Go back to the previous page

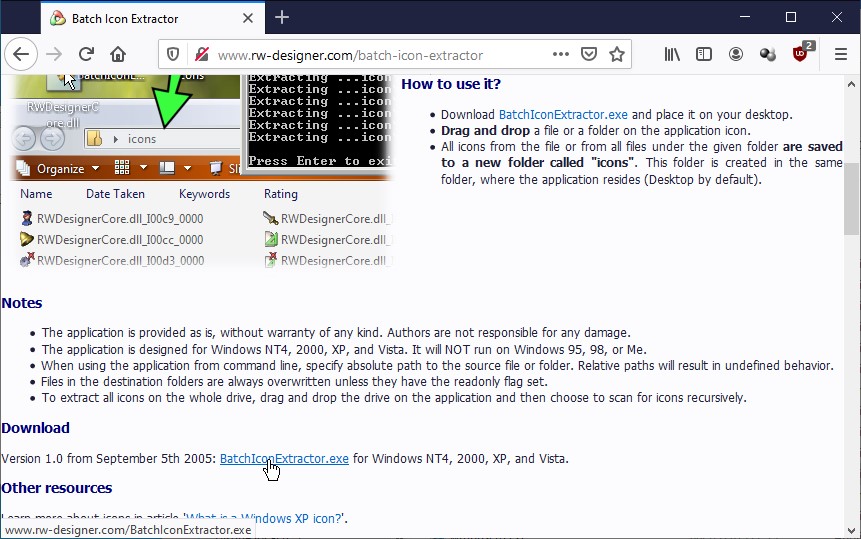22,54
